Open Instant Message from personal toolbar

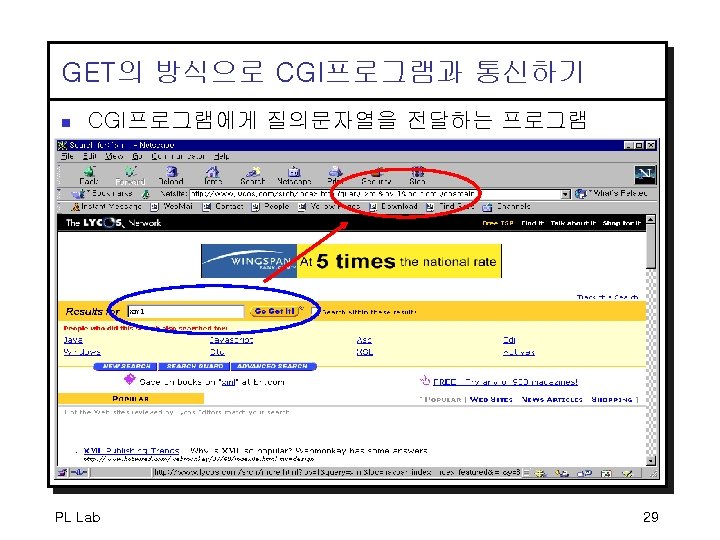(x=106, y=207)
